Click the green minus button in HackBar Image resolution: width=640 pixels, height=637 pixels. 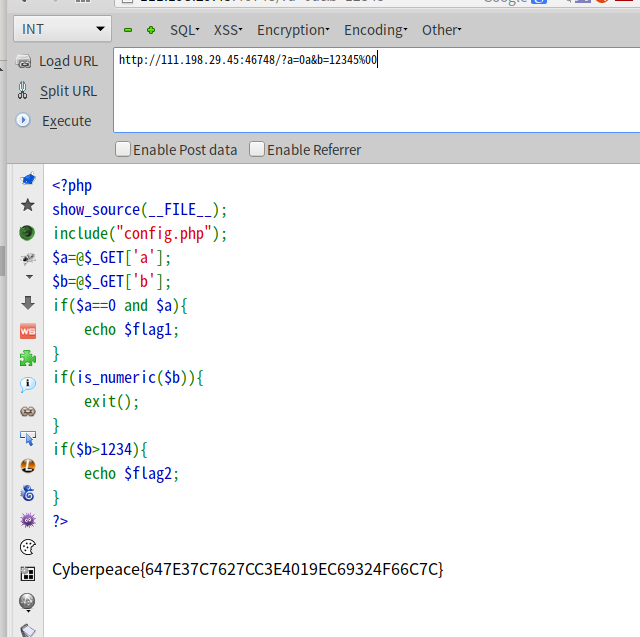click(128, 30)
